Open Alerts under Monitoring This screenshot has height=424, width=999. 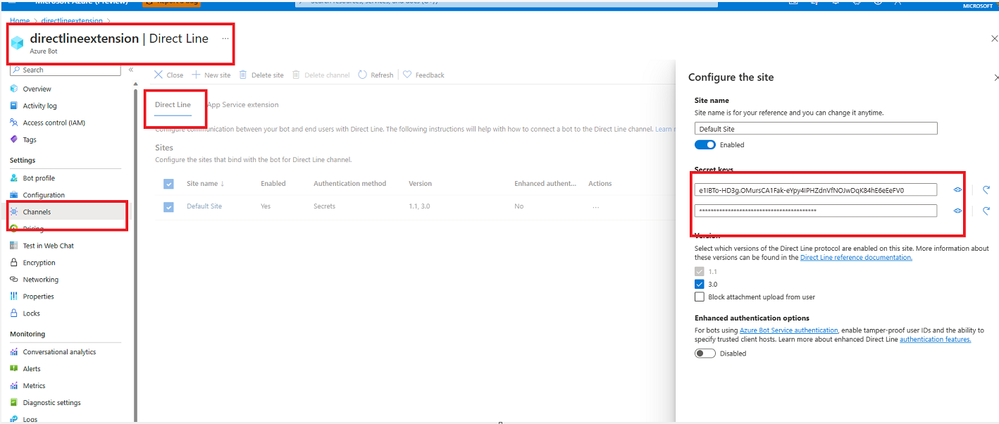[x=31, y=369]
